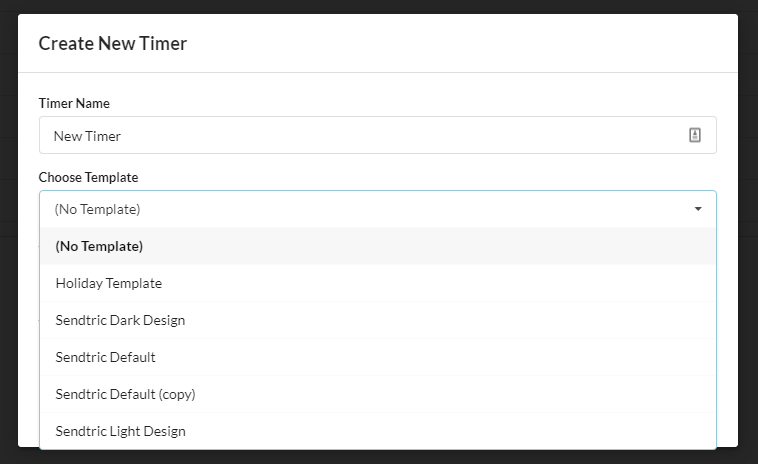This screenshot has height=464, width=758.
Task: Select the highlighted (No Template) list option
Action: tap(99, 246)
